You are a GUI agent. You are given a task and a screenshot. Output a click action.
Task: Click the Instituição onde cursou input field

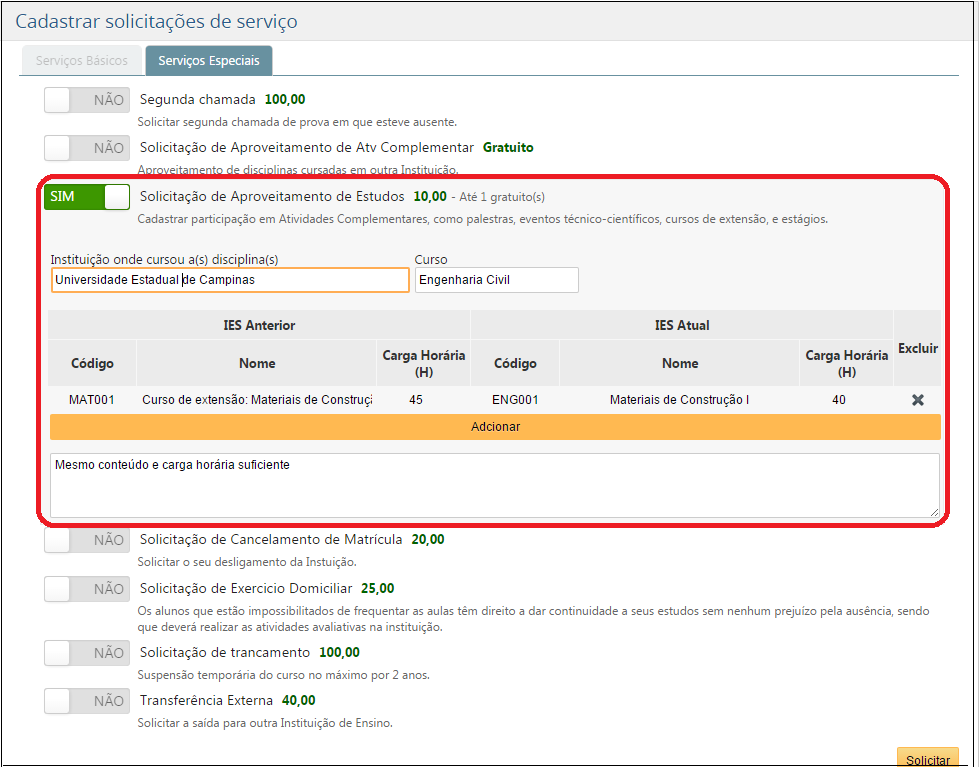pos(229,280)
